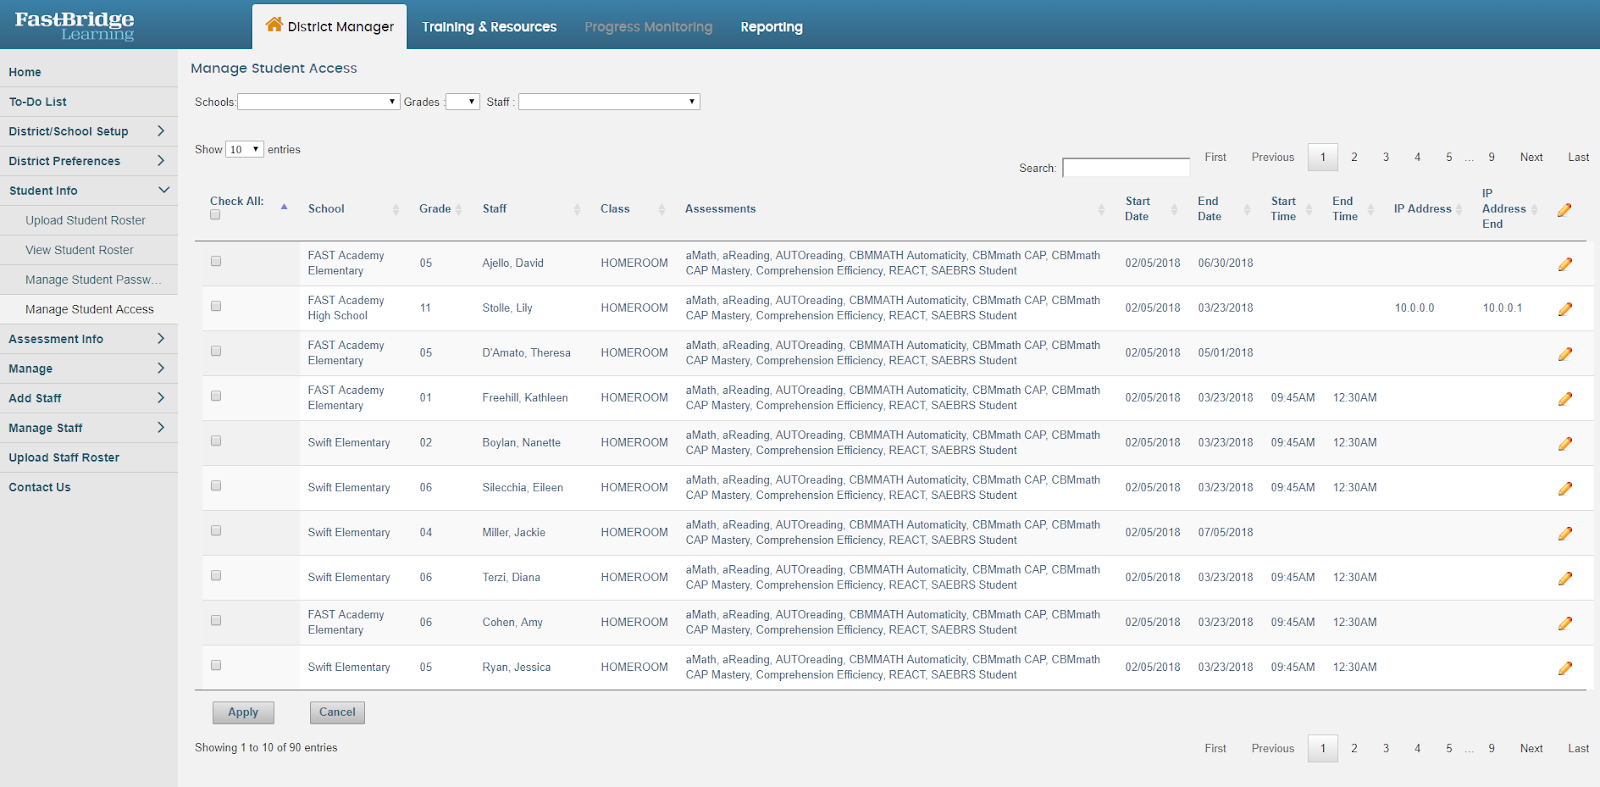Screen dimensions: 1600x787
Task: Sort by the End Date column arrows
Action: coord(1247,209)
